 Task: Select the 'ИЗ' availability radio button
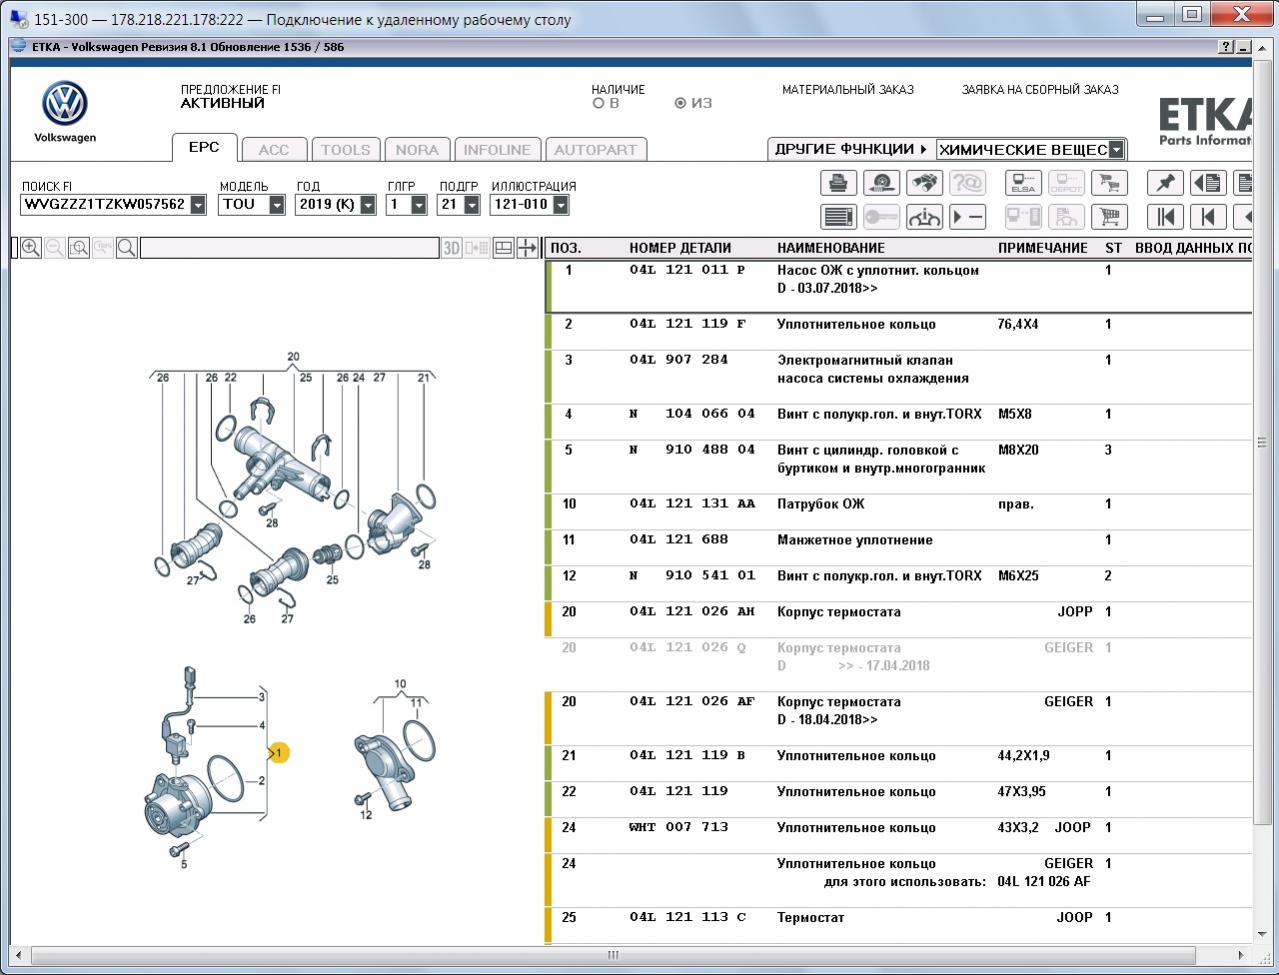(681, 103)
